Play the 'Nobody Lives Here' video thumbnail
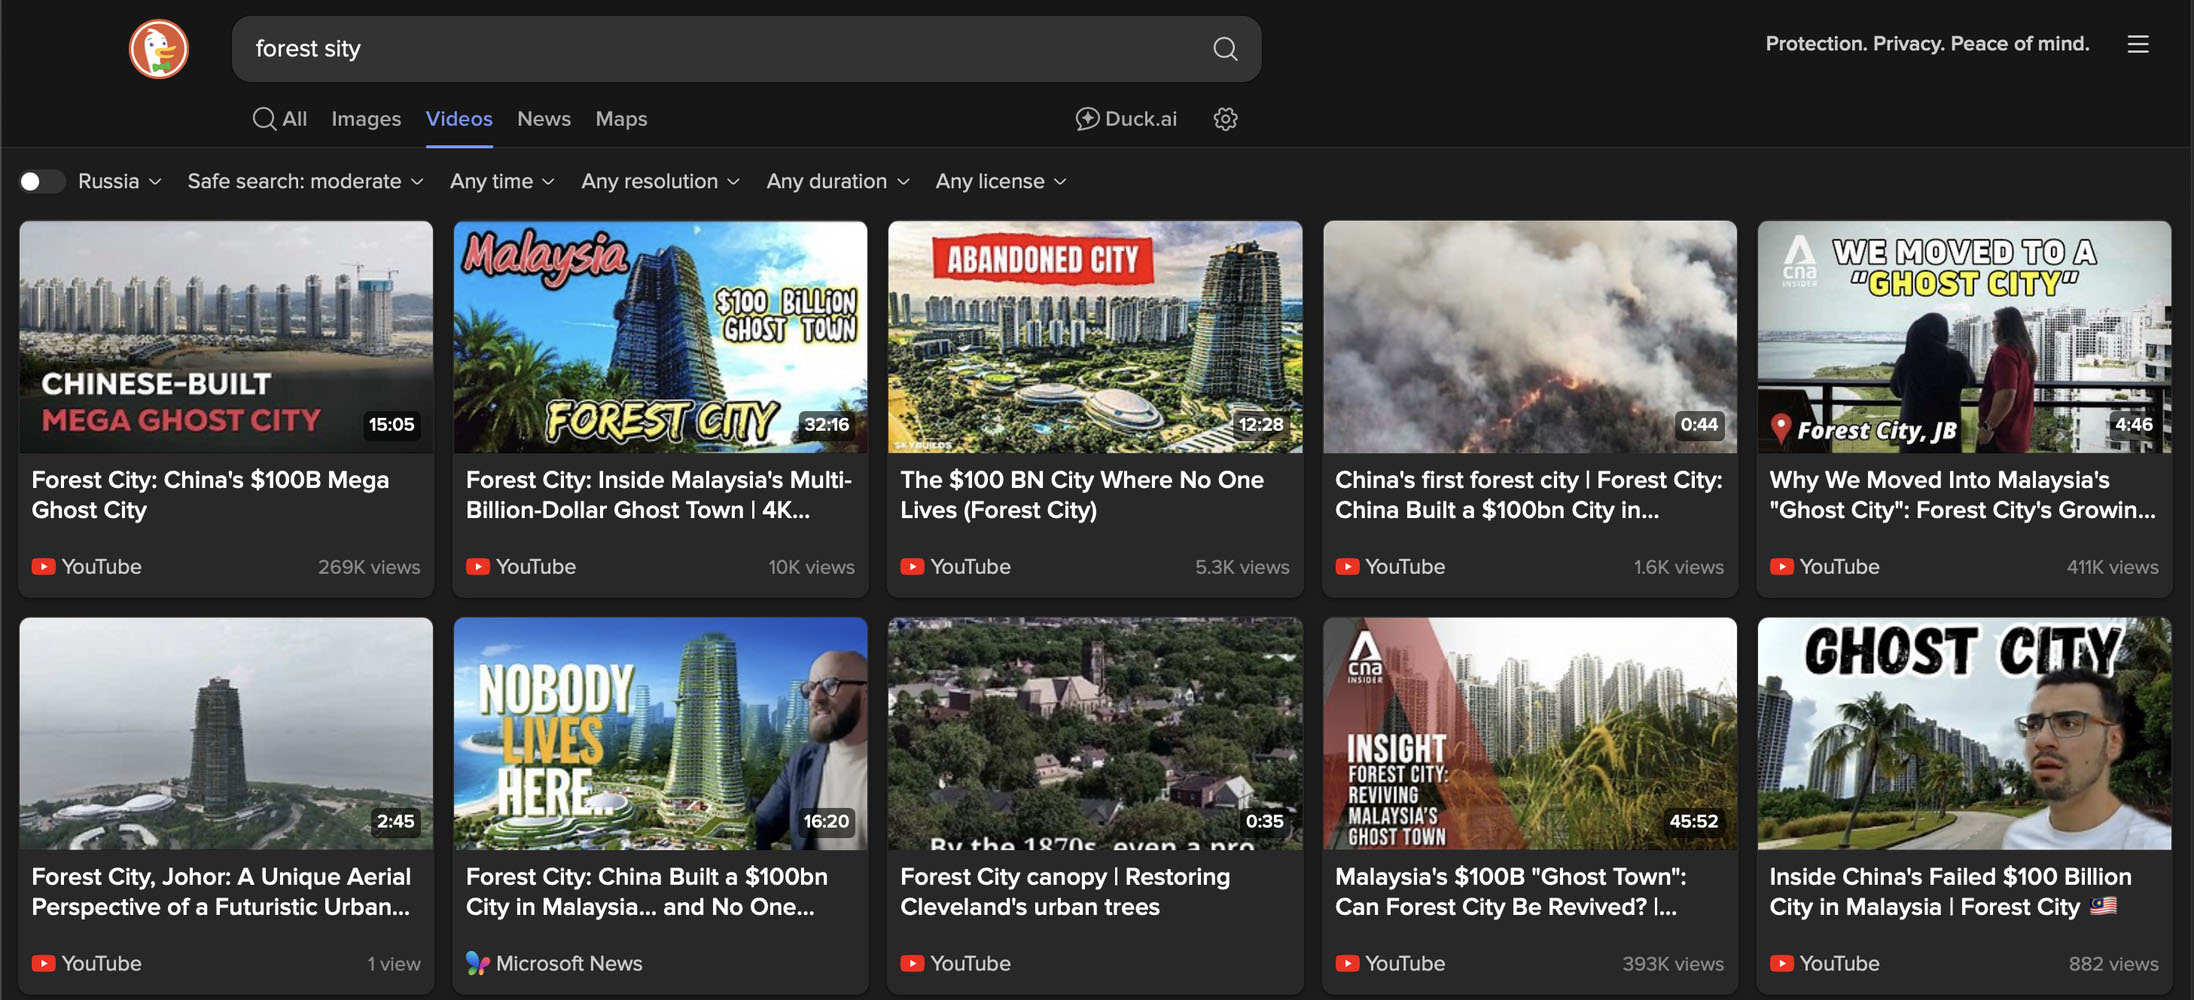The height and width of the screenshot is (1000, 2194). tap(660, 733)
